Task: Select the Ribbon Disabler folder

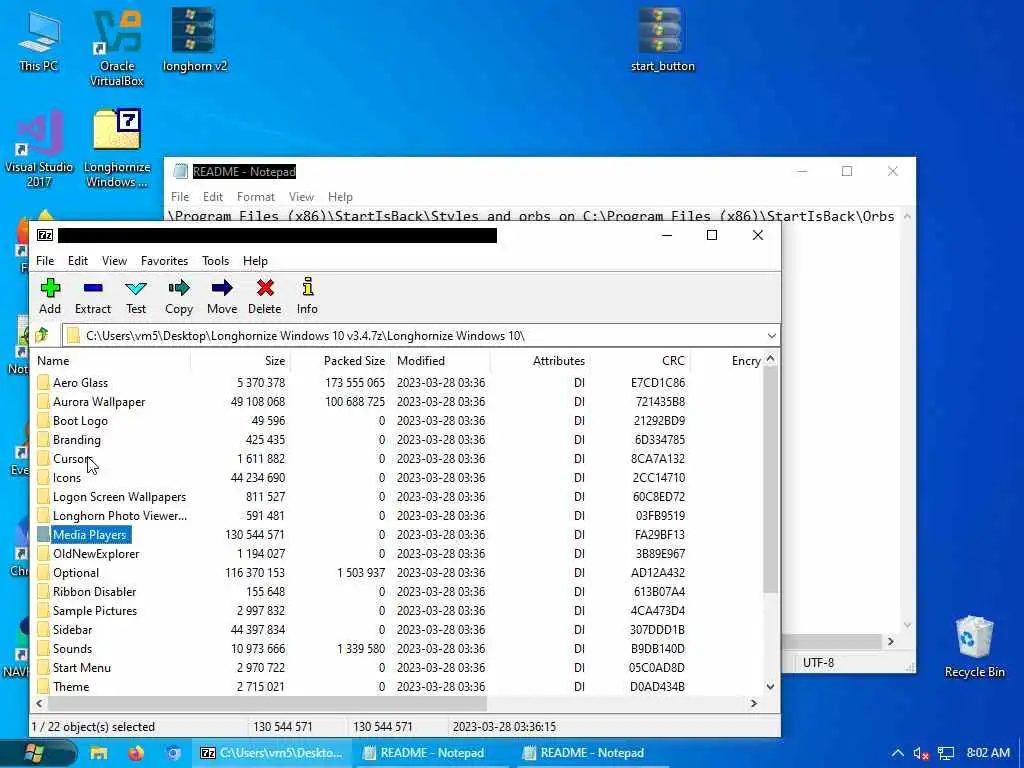Action: point(95,591)
